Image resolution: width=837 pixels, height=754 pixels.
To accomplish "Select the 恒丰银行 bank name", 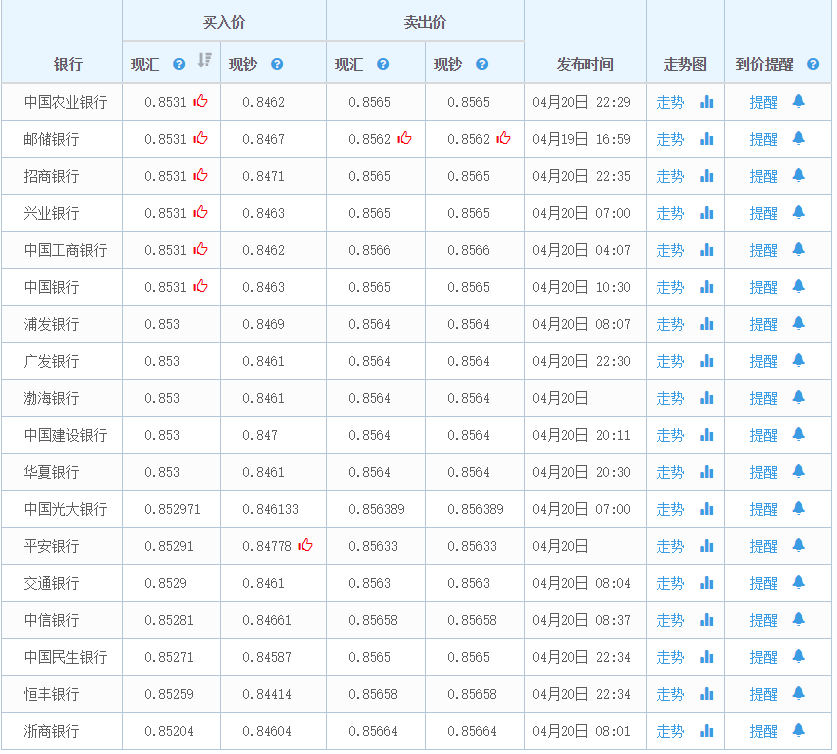I will [51, 694].
